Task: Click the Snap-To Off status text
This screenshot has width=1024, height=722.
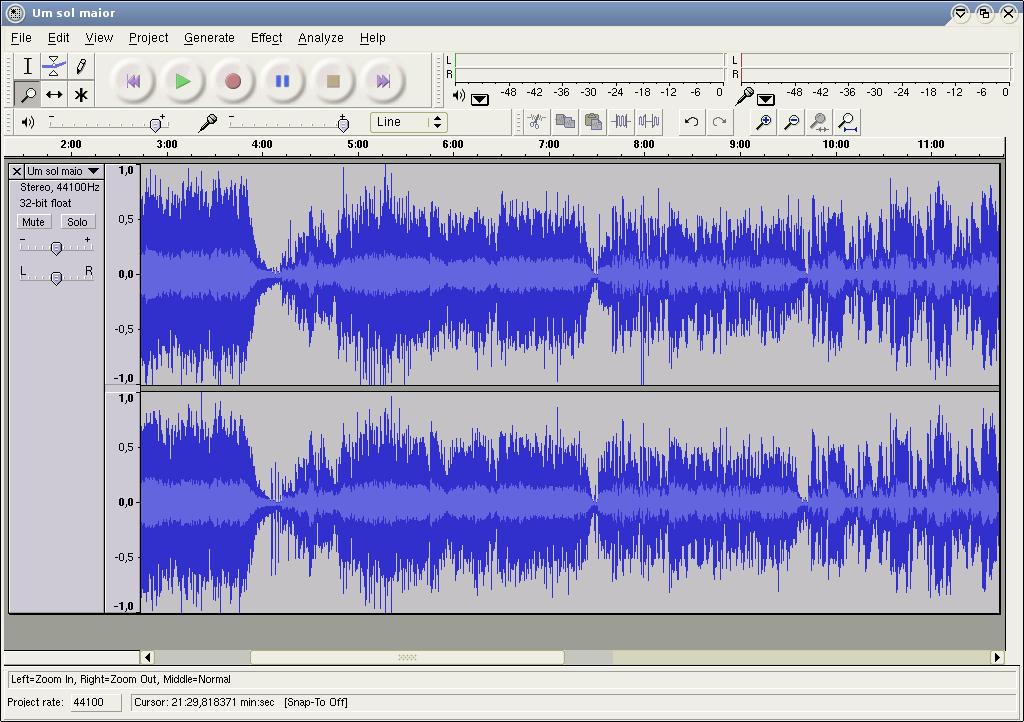Action: (x=315, y=702)
